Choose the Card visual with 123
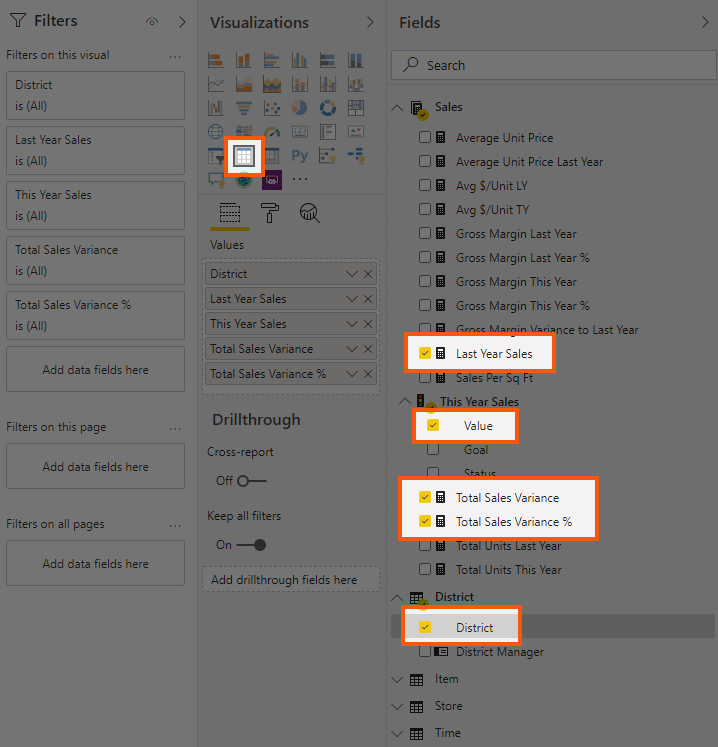 300,131
